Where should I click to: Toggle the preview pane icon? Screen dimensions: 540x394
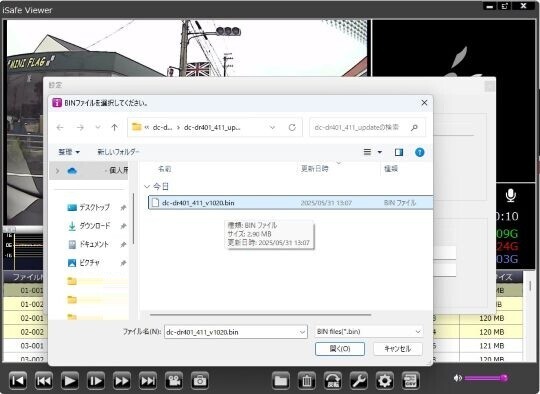click(399, 152)
